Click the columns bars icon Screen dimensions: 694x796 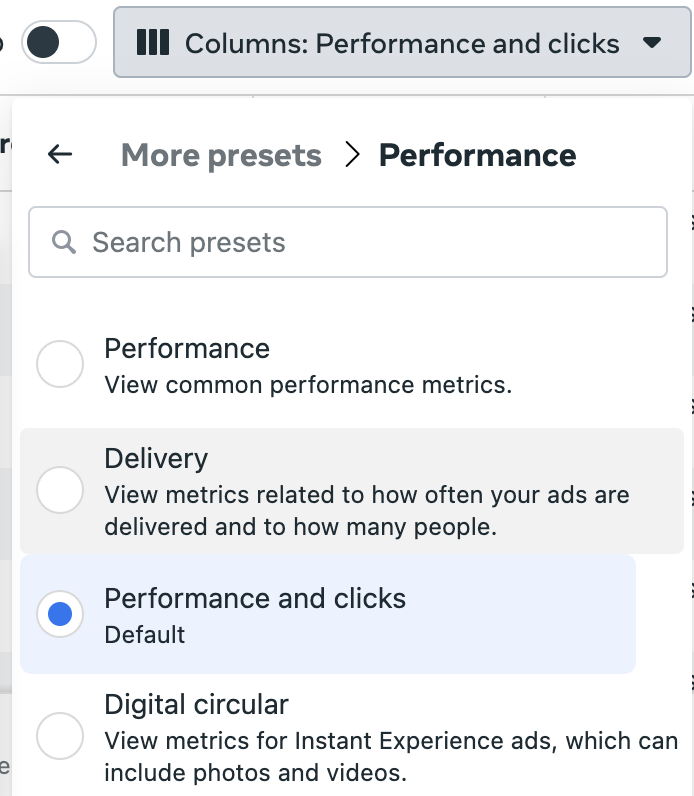153,42
